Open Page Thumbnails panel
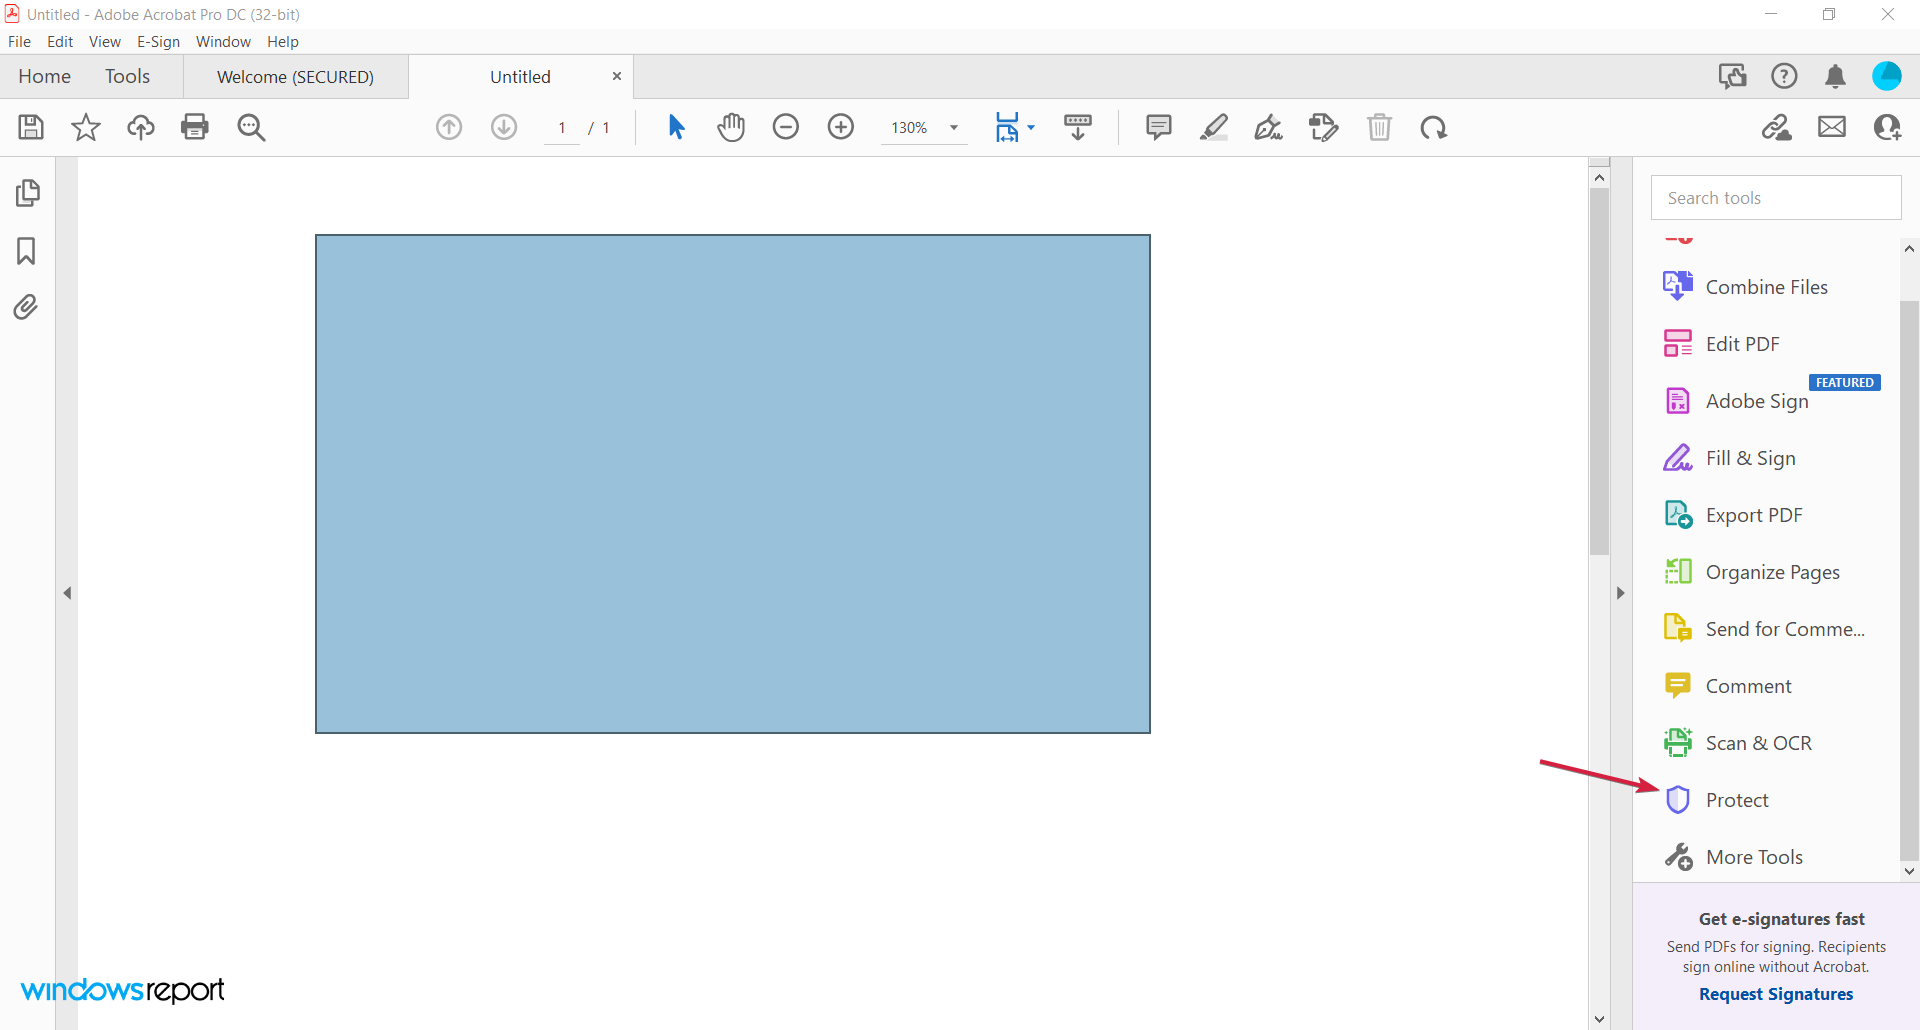1920x1030 pixels. pyautogui.click(x=27, y=192)
